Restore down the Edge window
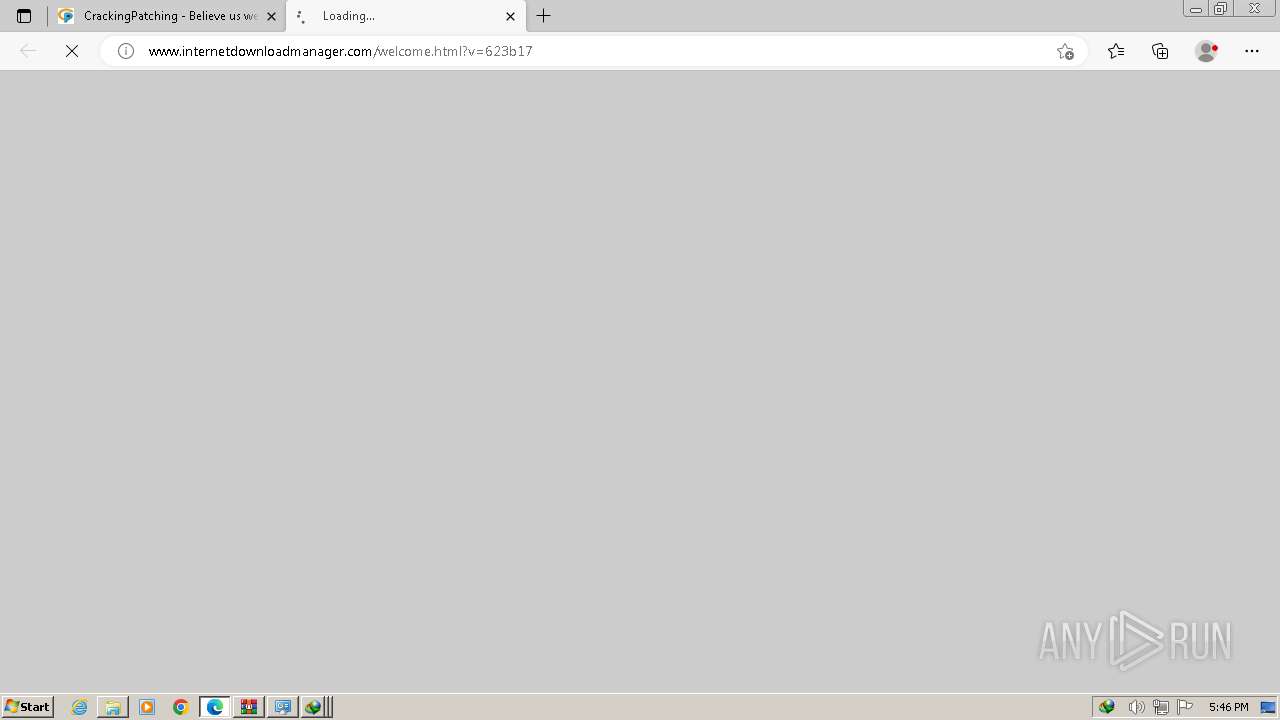This screenshot has width=1280, height=720. 1221,9
